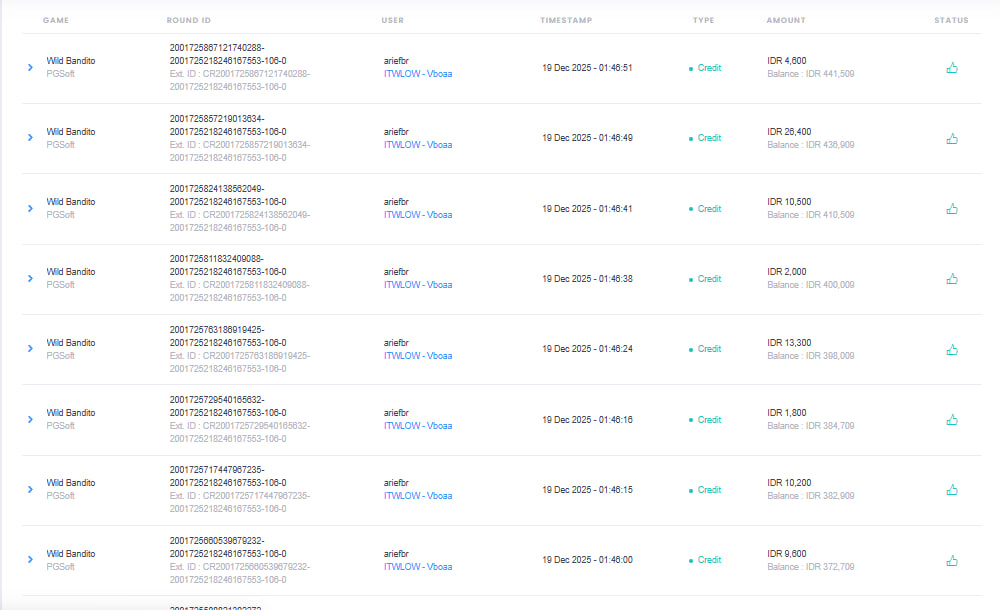Select timestamp 19 Dec 2025 - 01:46:16
This screenshot has height=610, width=1000.
click(587, 420)
